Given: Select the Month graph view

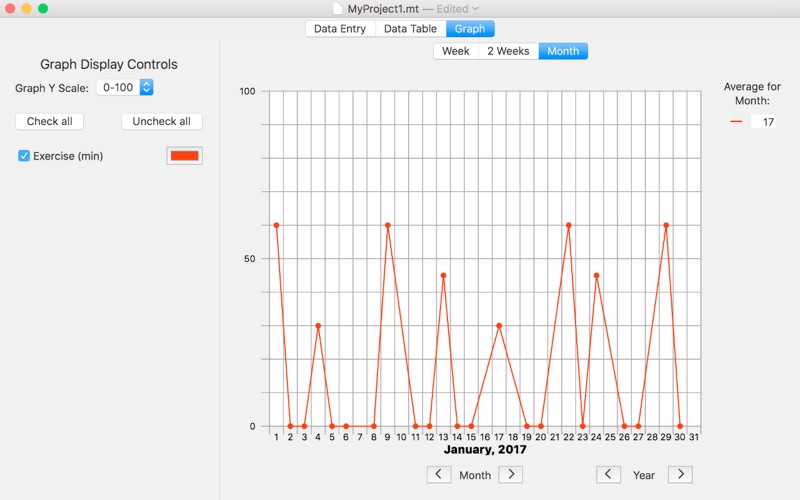Looking at the screenshot, I should [x=563, y=51].
